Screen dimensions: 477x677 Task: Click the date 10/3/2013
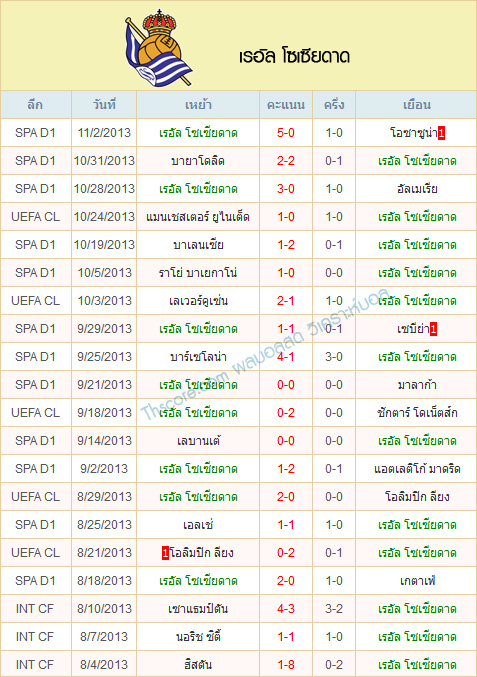tap(104, 301)
